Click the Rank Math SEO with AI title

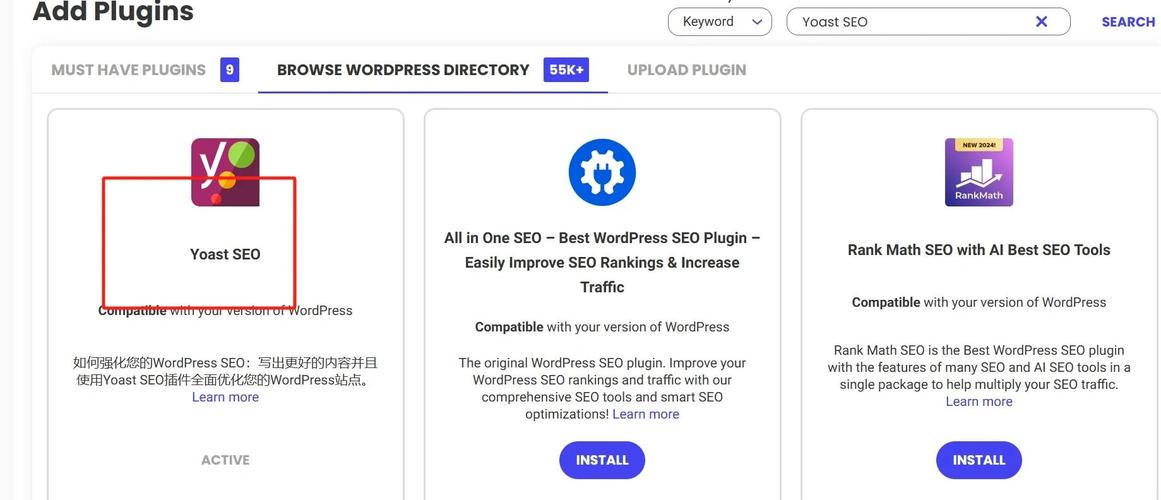tap(979, 250)
